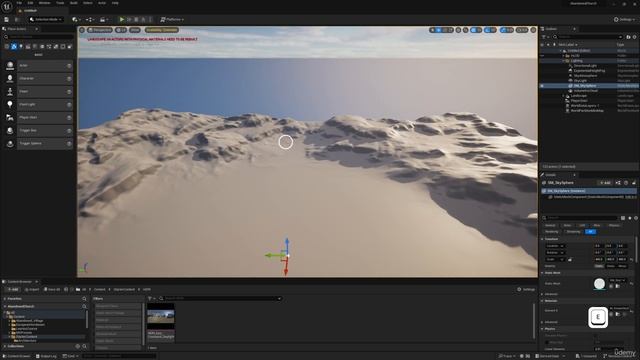This screenshot has height=360, width=640.
Task: Select SkyAtmosphere in the Outliner
Action: pyautogui.click(x=585, y=76)
